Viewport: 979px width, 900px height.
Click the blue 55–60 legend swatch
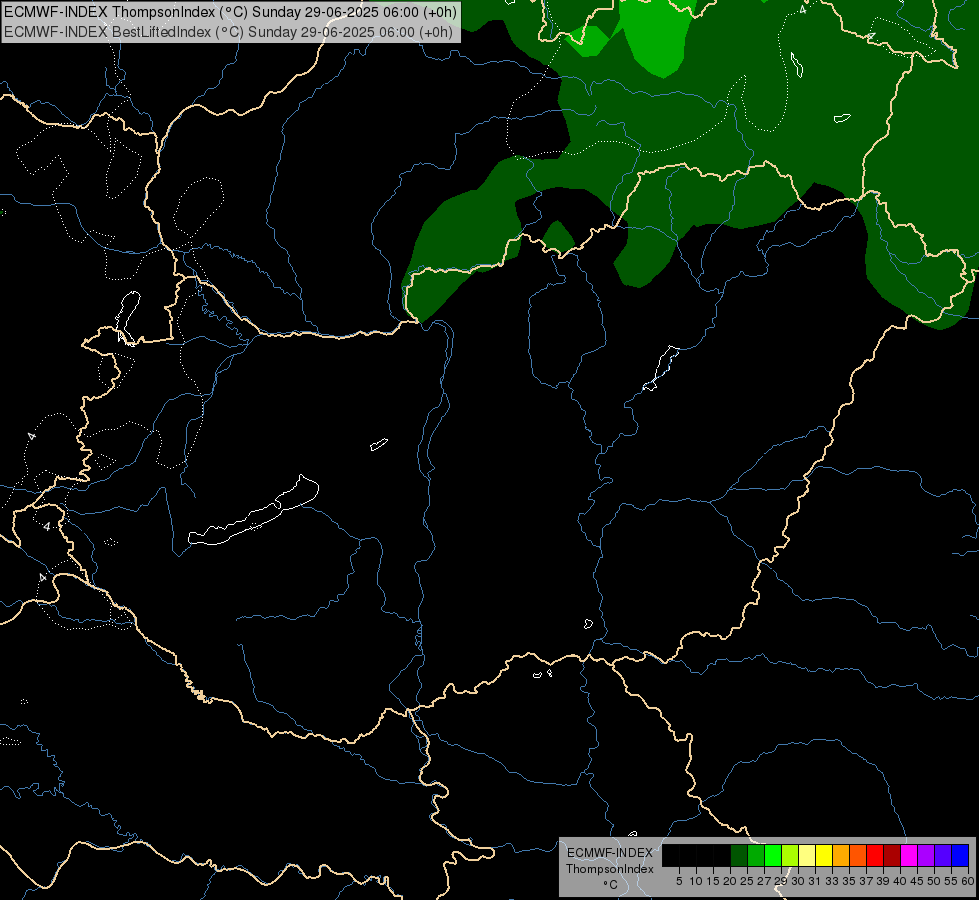960,856
